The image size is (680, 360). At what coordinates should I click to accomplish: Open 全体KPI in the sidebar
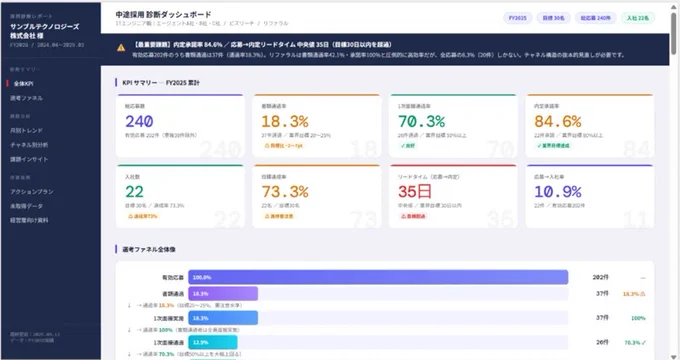point(23,84)
